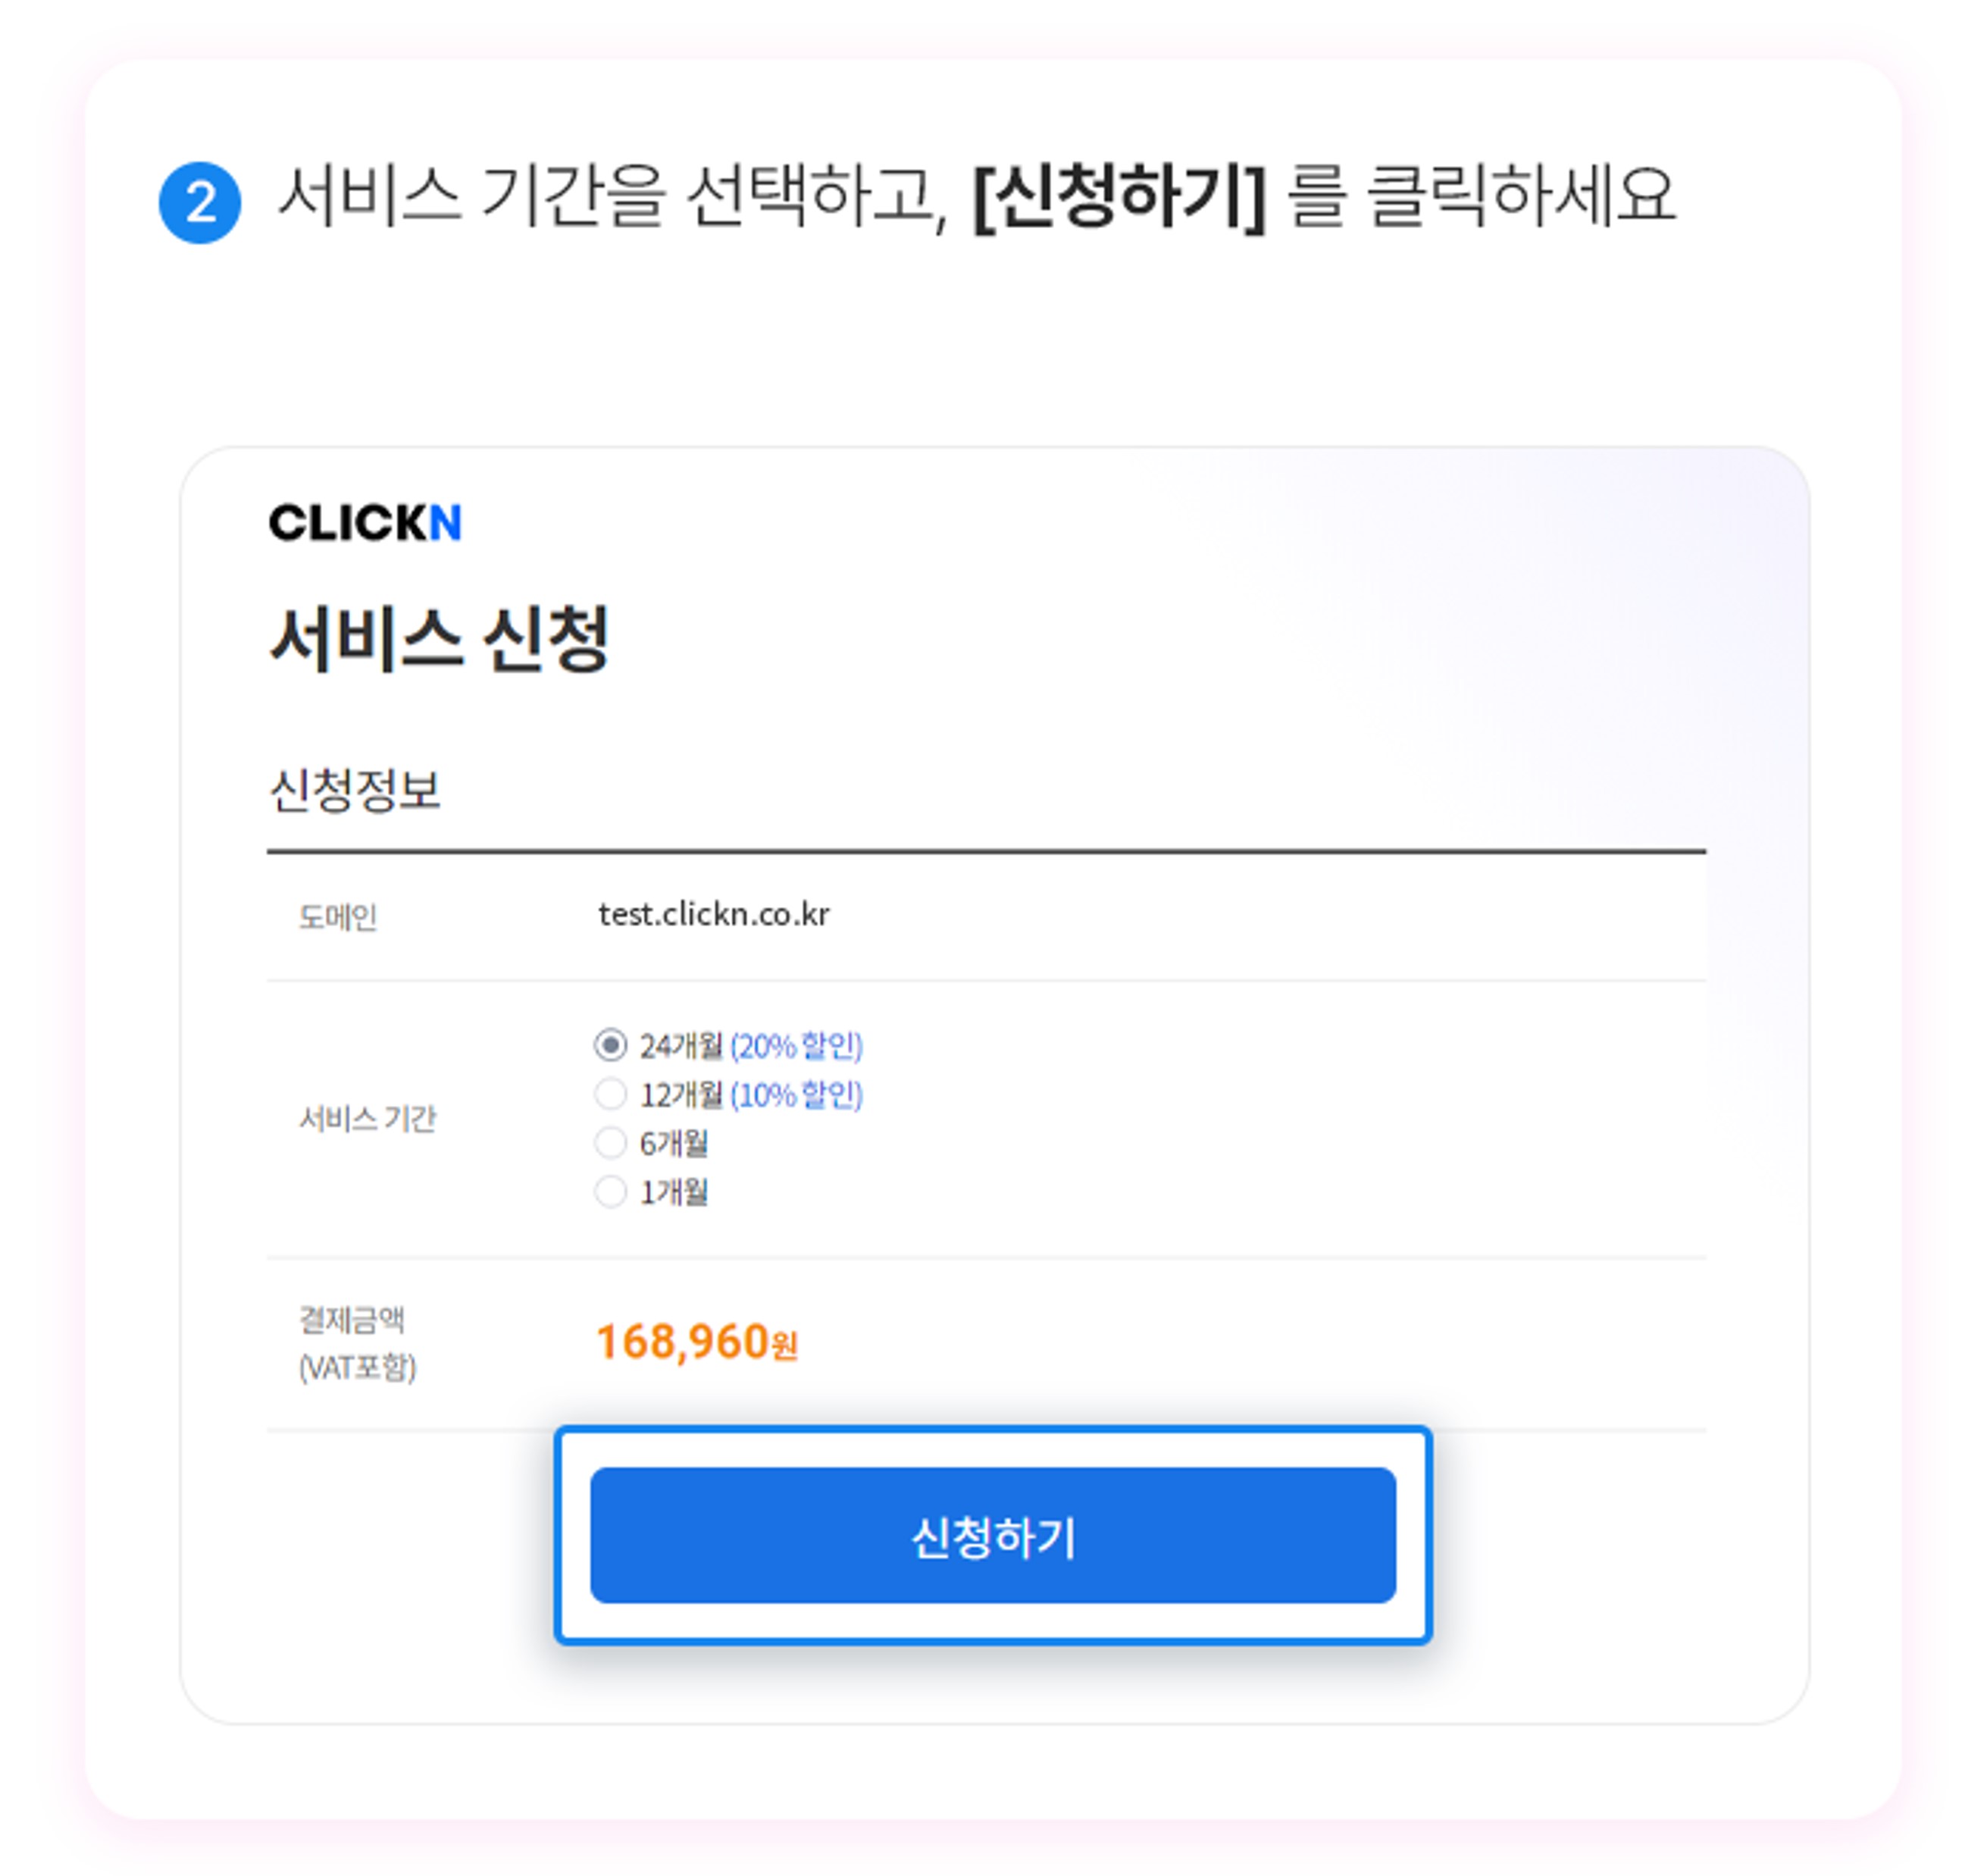
Task: Click the 6개월 option label text
Action: tap(674, 1143)
